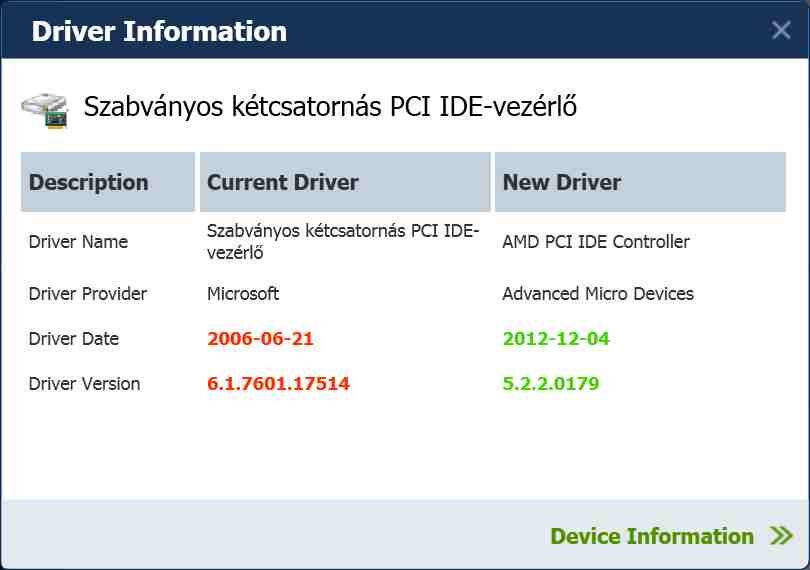Click the IDE controller device icon
The width and height of the screenshot is (810, 570).
pos(46,108)
